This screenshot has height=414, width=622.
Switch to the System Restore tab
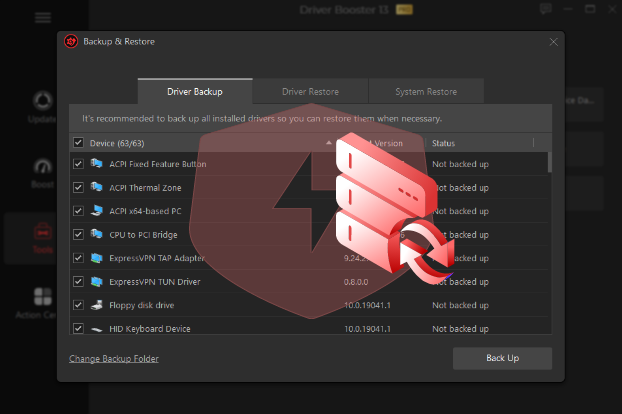click(x=426, y=91)
